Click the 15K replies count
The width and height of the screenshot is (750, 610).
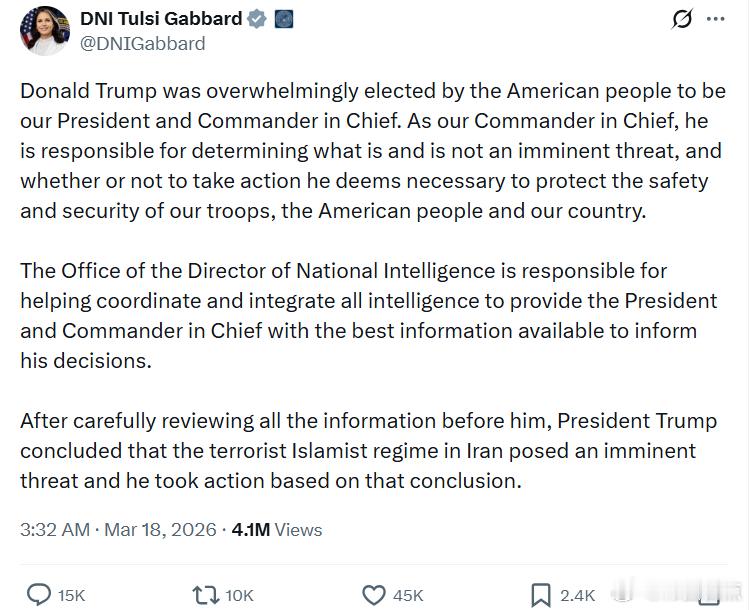71,595
